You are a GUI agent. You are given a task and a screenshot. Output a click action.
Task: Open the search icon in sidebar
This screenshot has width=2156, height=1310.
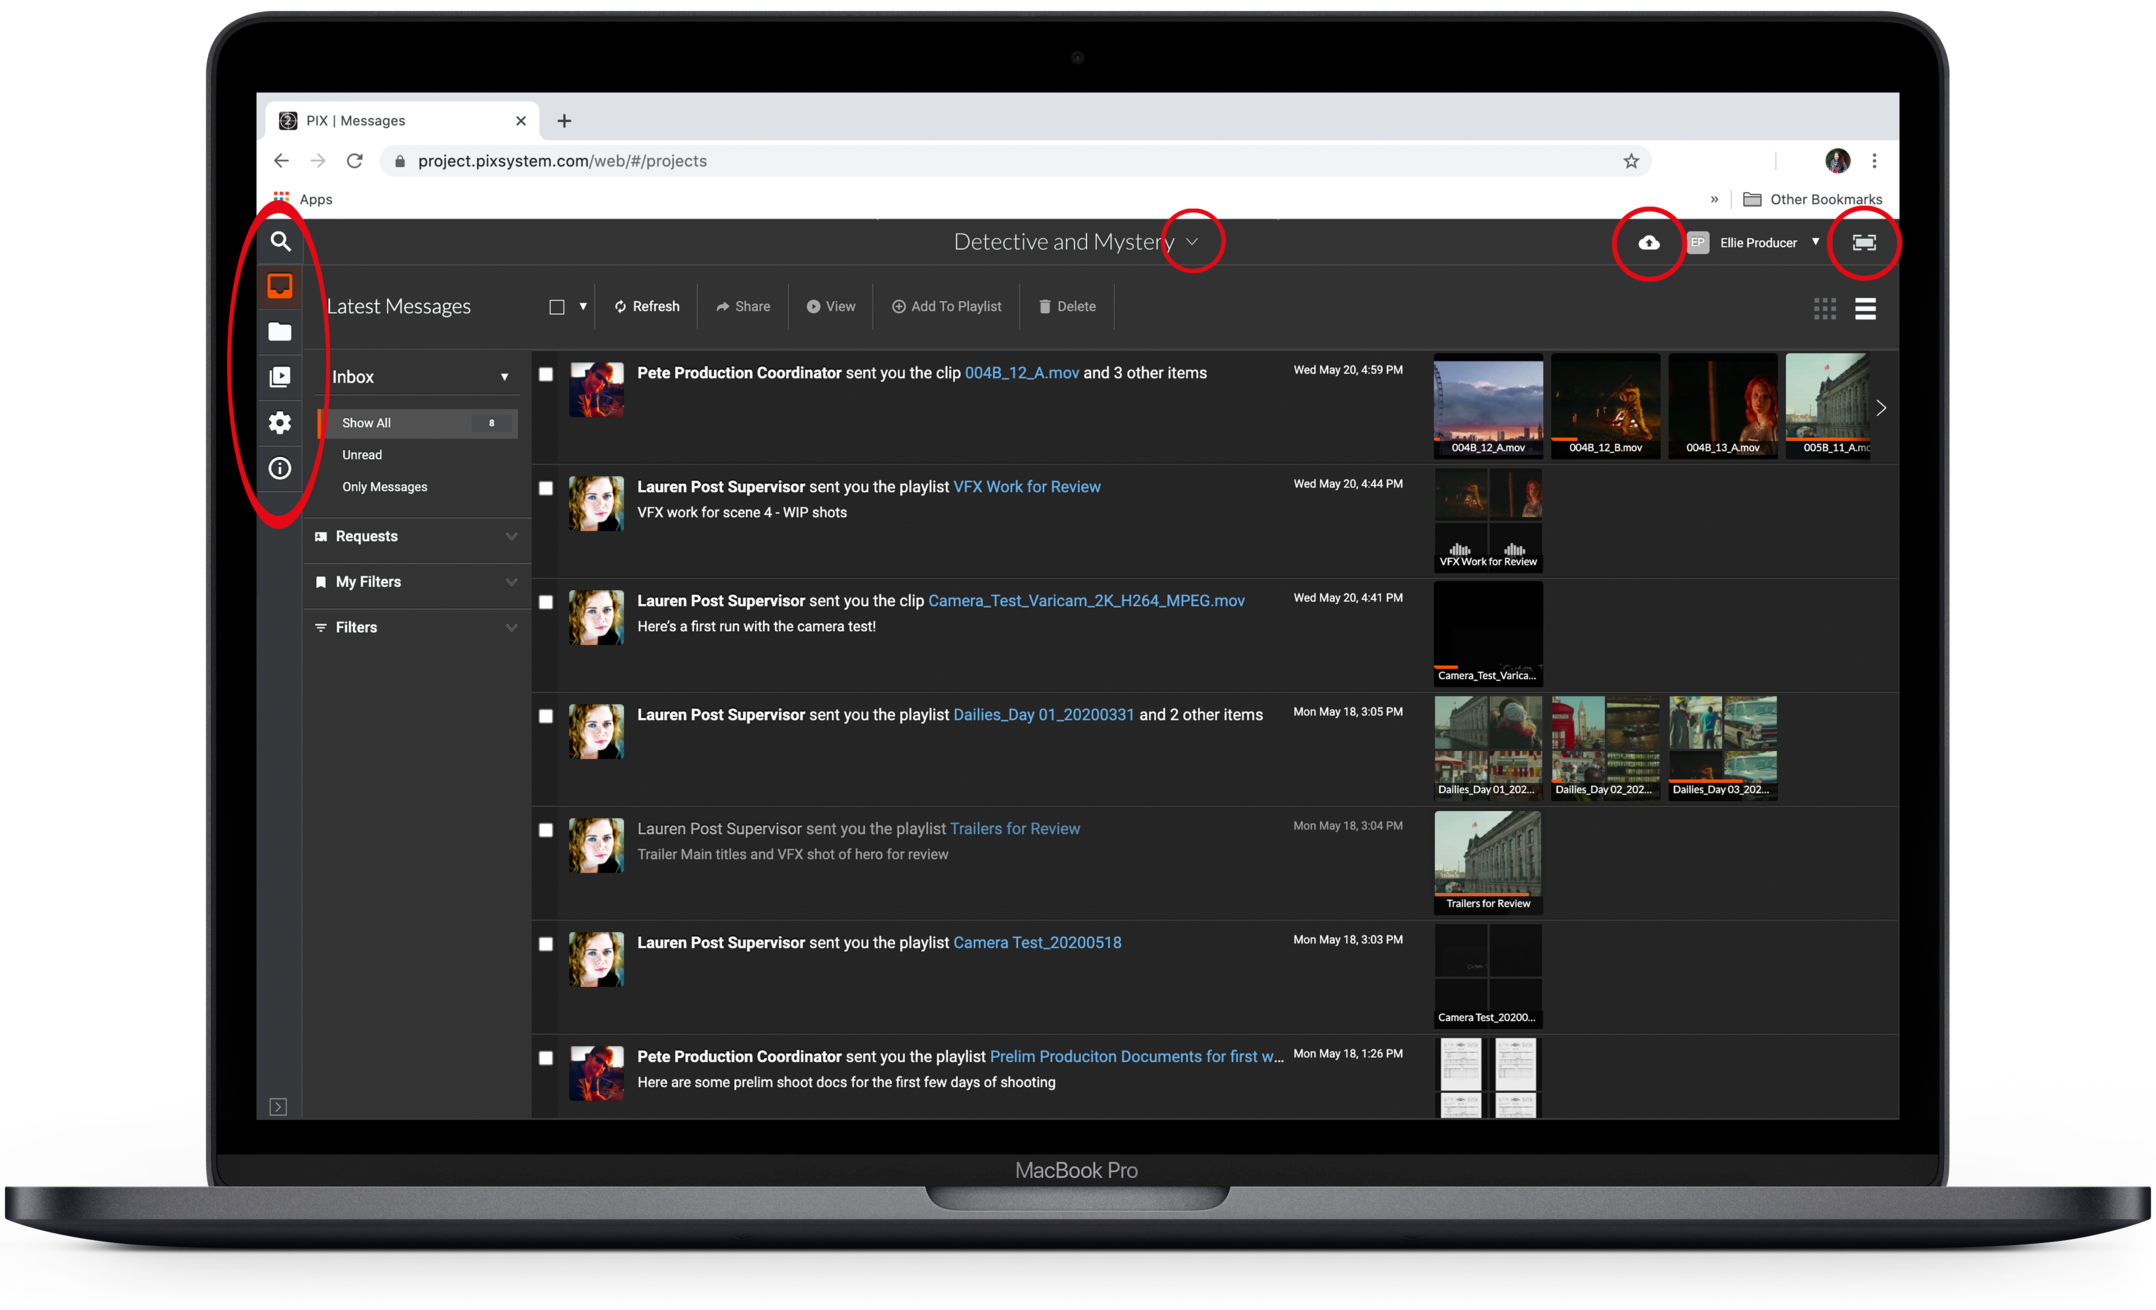pos(280,241)
